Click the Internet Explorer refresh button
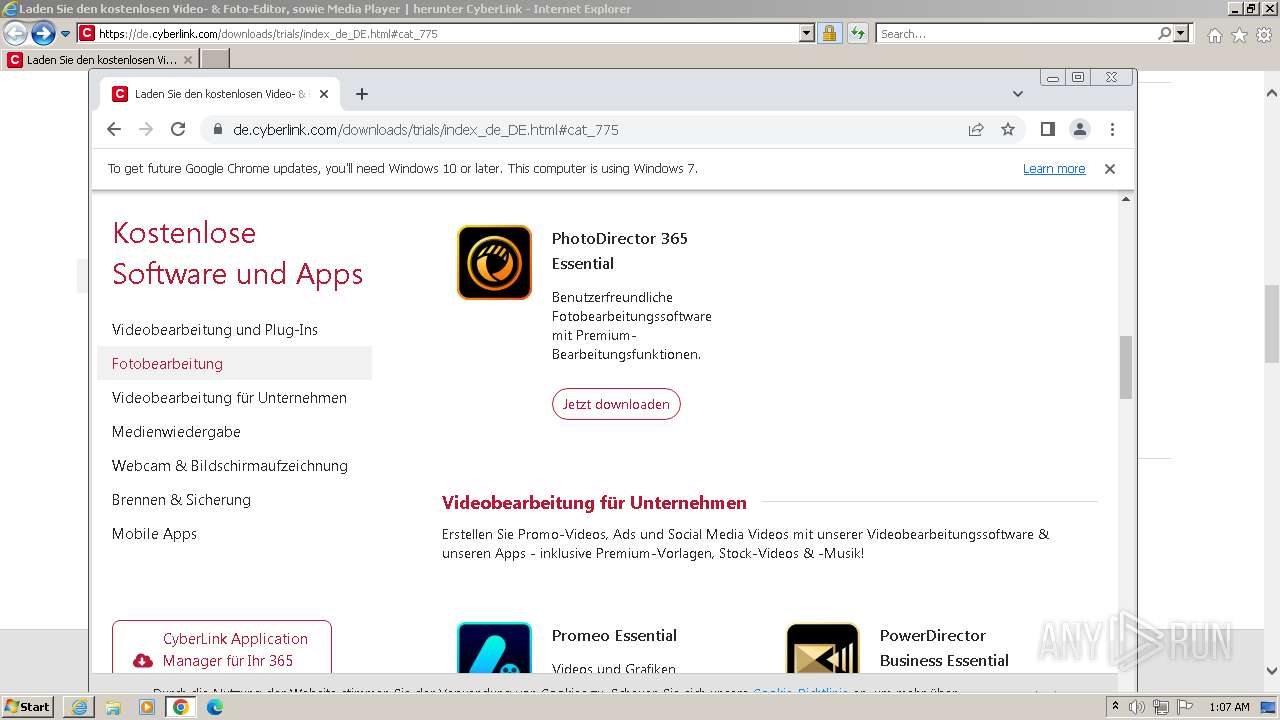Screen dimensions: 1280x720 [857, 34]
